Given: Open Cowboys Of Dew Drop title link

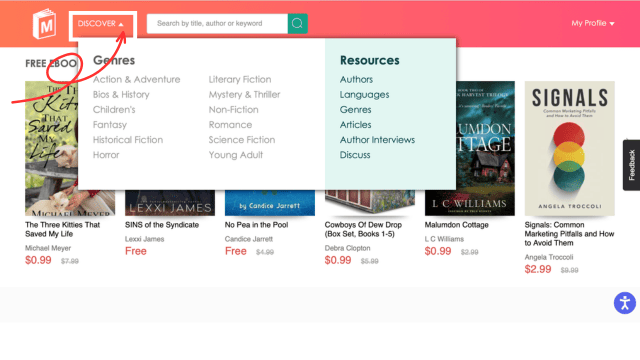Looking at the screenshot, I should click(363, 229).
